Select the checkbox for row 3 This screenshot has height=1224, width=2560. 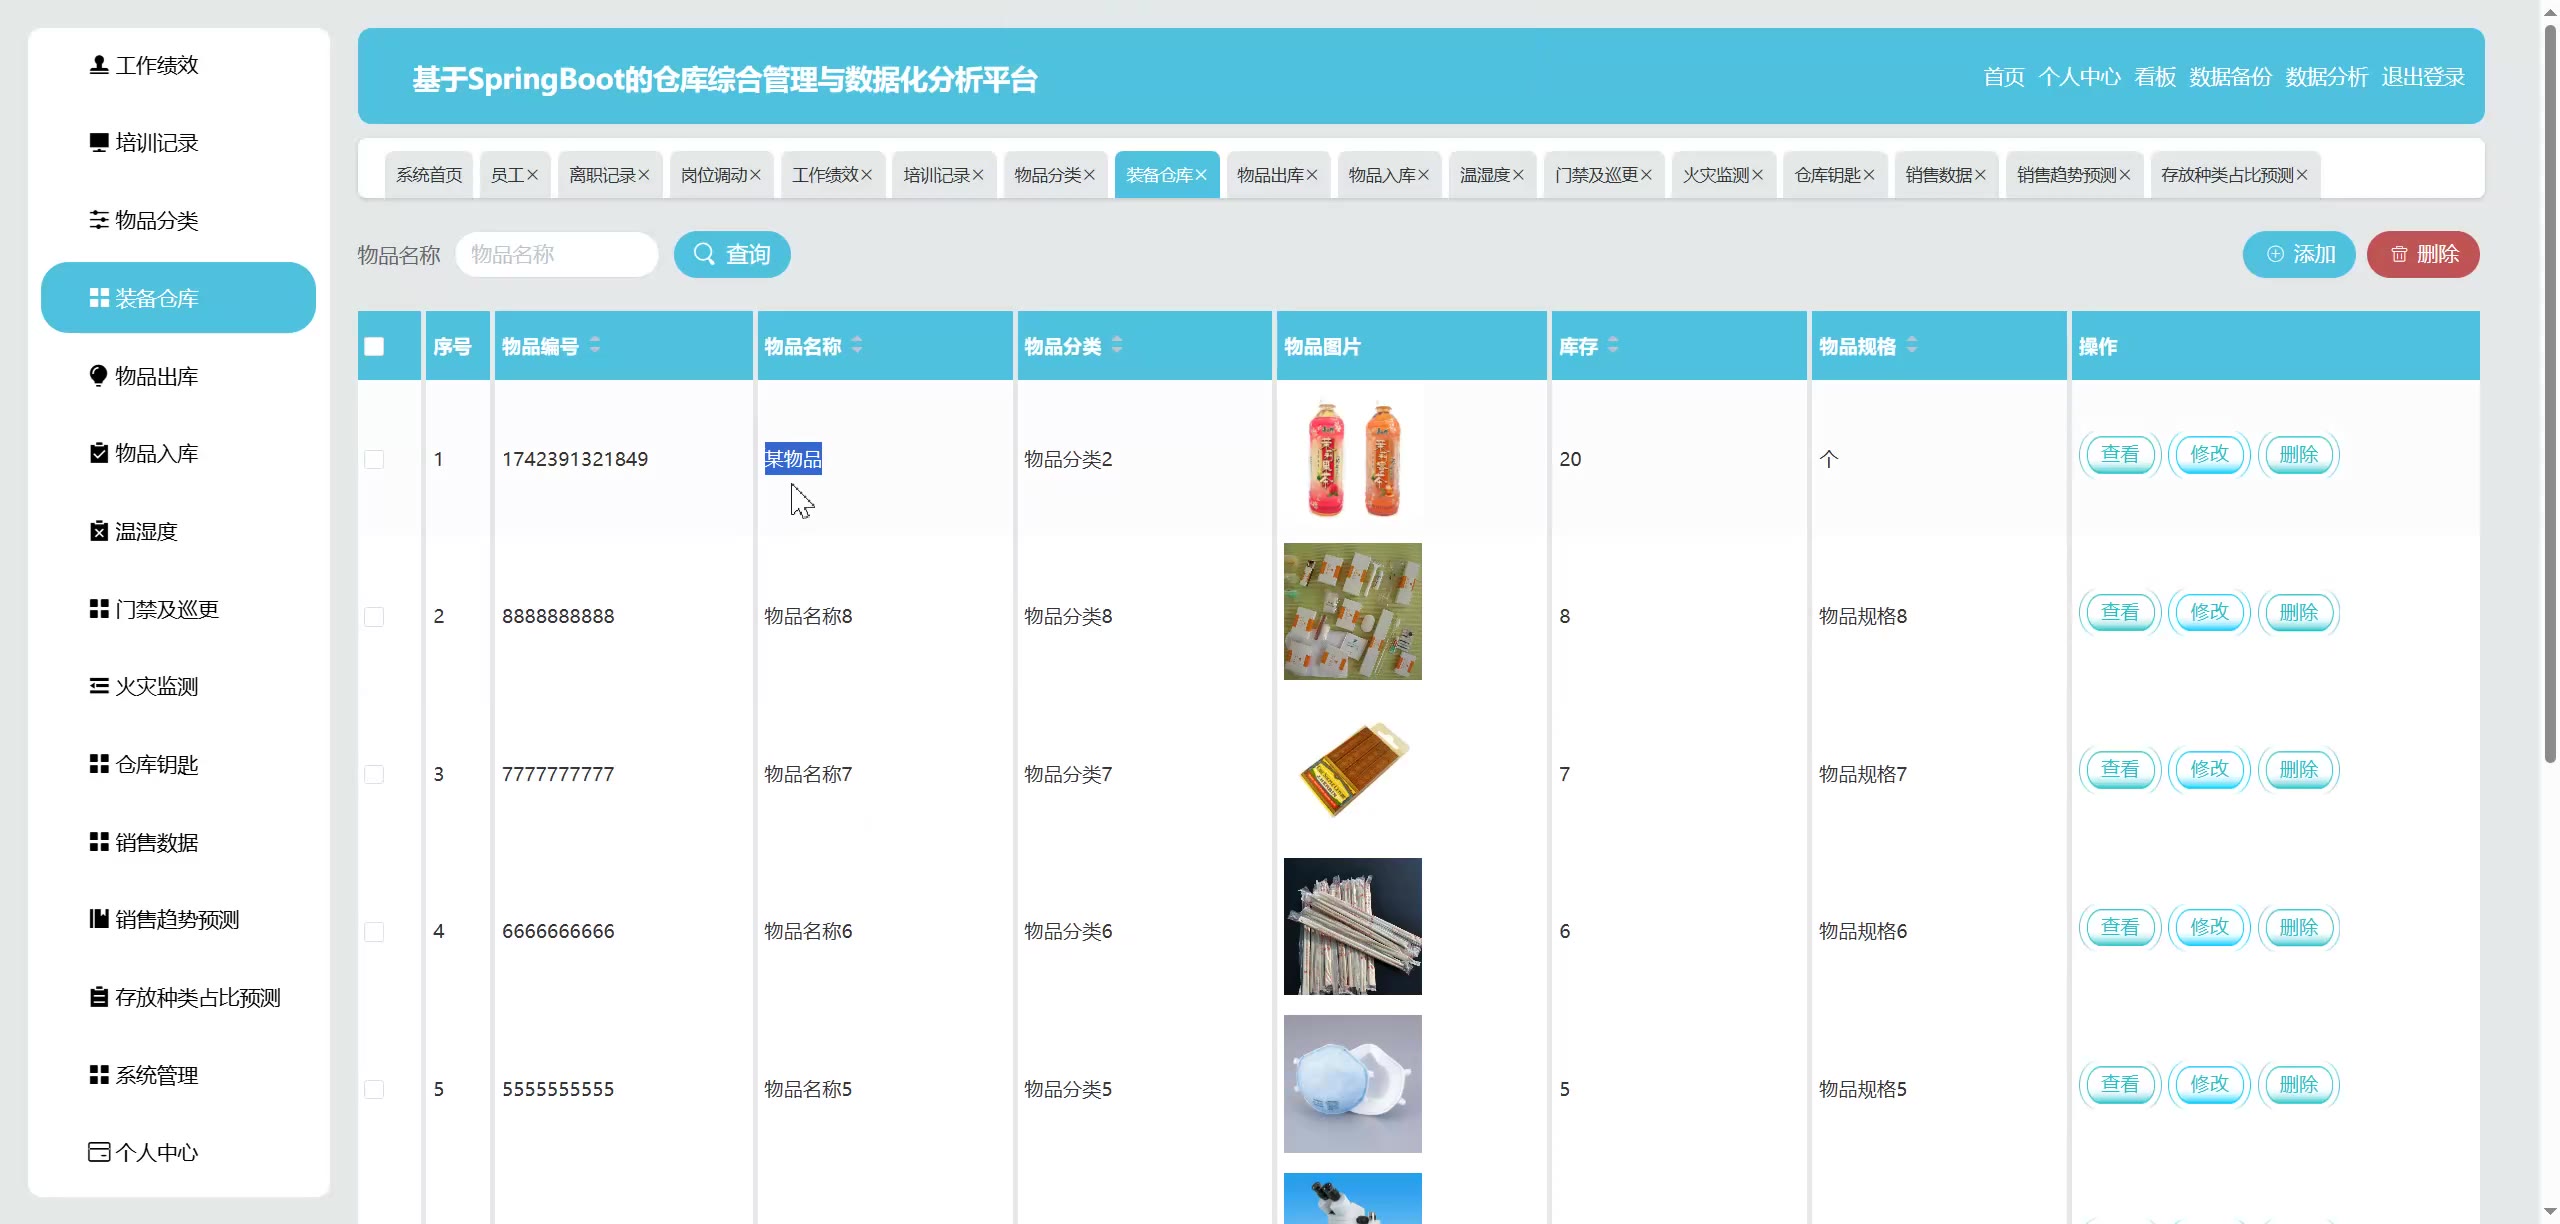pos(374,774)
